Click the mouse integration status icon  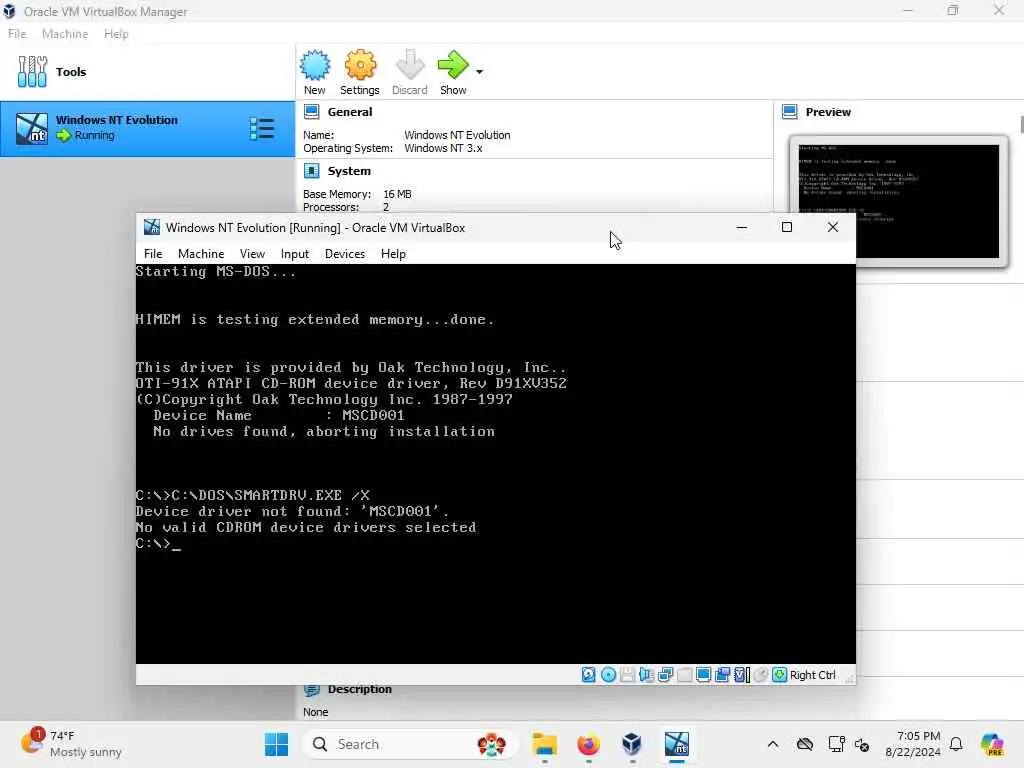click(x=760, y=675)
